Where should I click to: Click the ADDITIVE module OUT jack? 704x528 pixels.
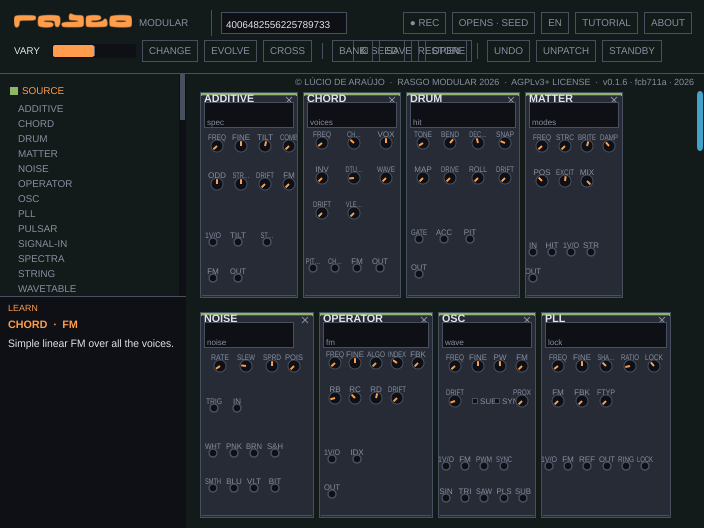(238, 278)
